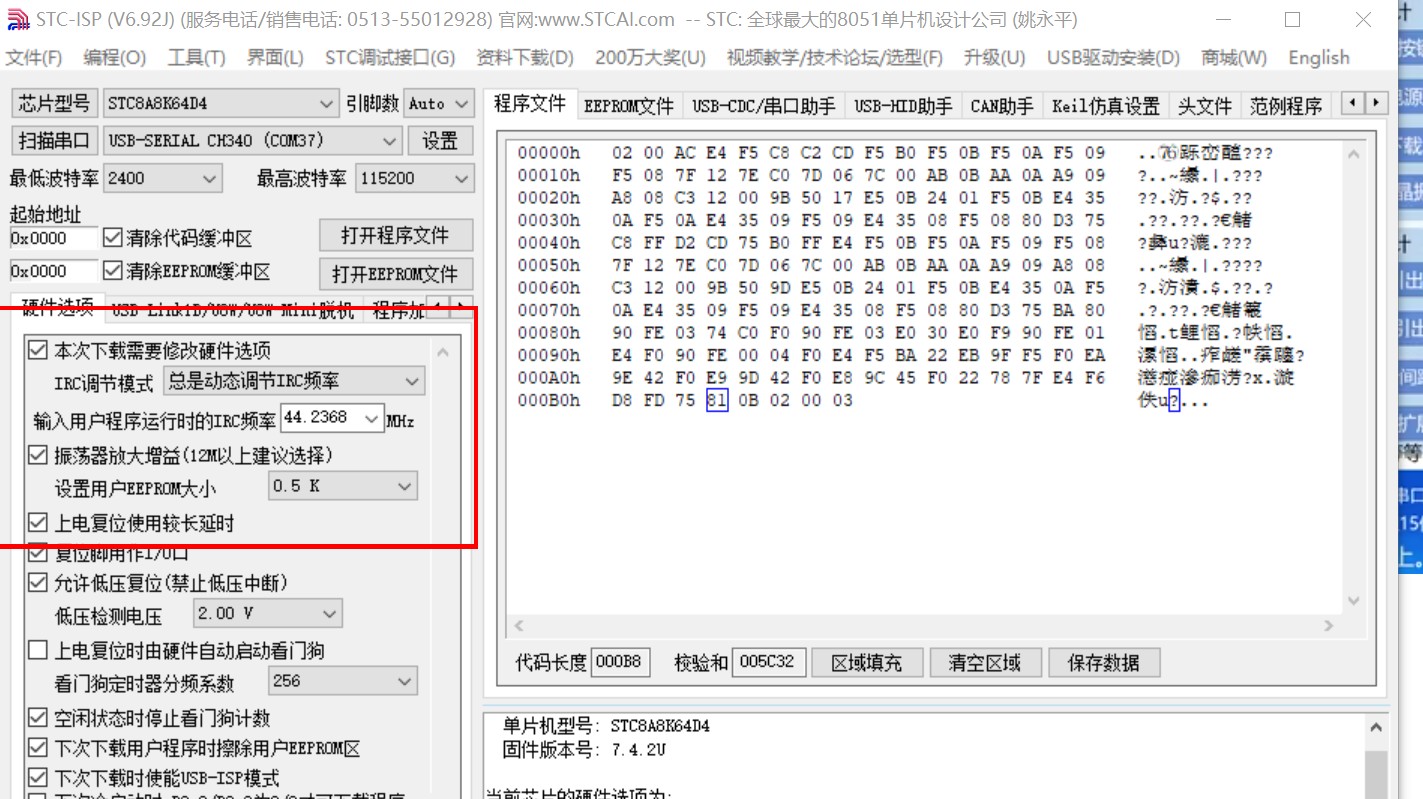
Task: Click the STC-ISP application icon in title bar
Action: point(17,20)
